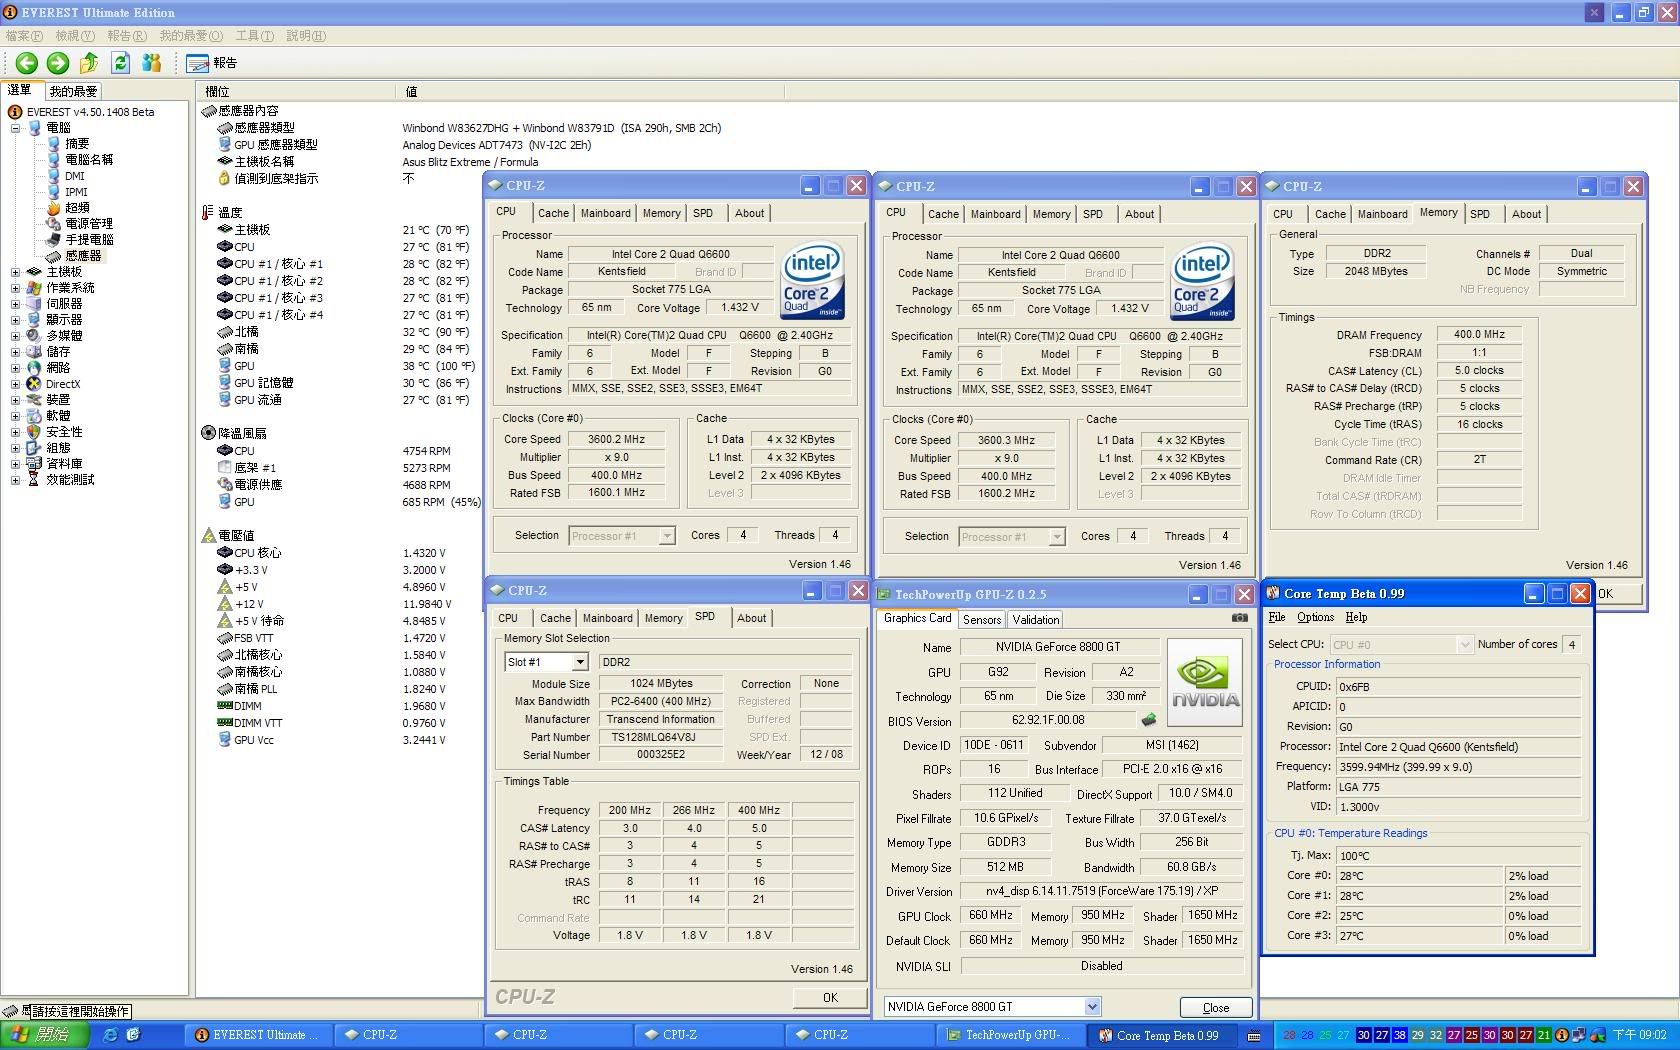This screenshot has width=1680, height=1050.
Task: Click the 值 column header in EVEREST
Action: pos(594,91)
